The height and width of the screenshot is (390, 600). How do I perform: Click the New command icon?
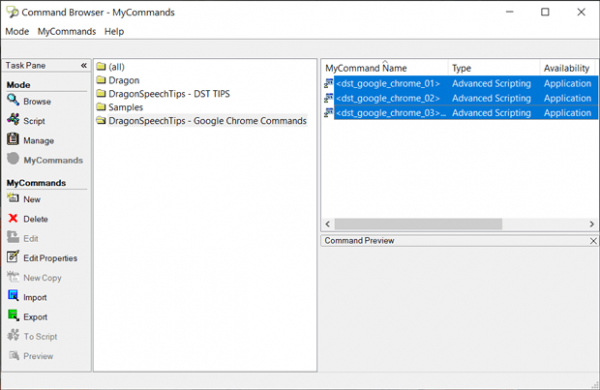[x=13, y=198]
